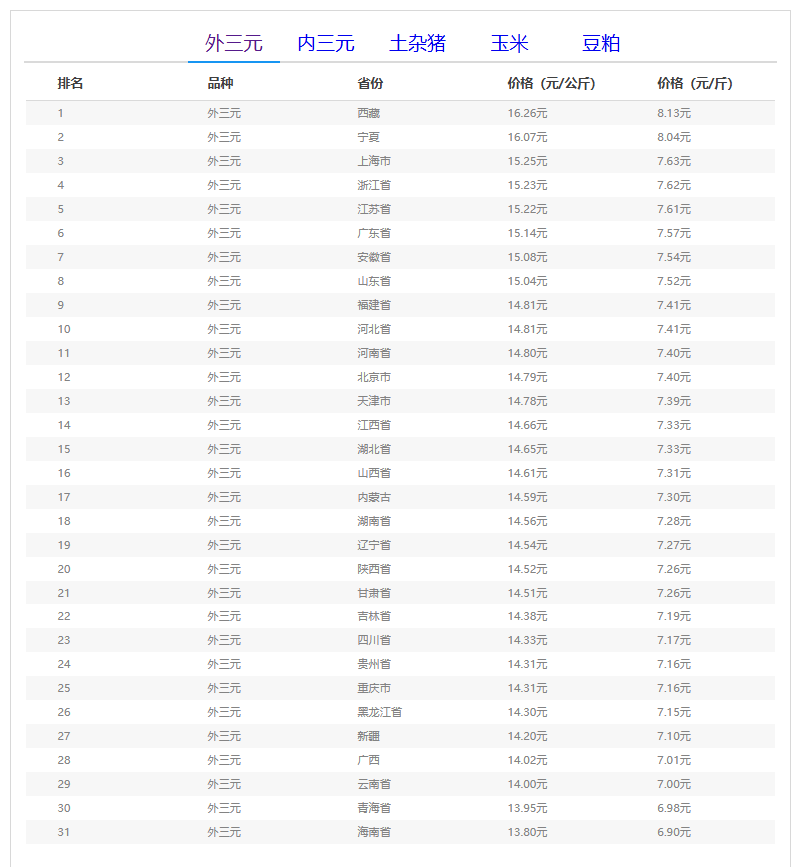View the 豆粕 tab
This screenshot has width=811, height=867.
coord(601,43)
